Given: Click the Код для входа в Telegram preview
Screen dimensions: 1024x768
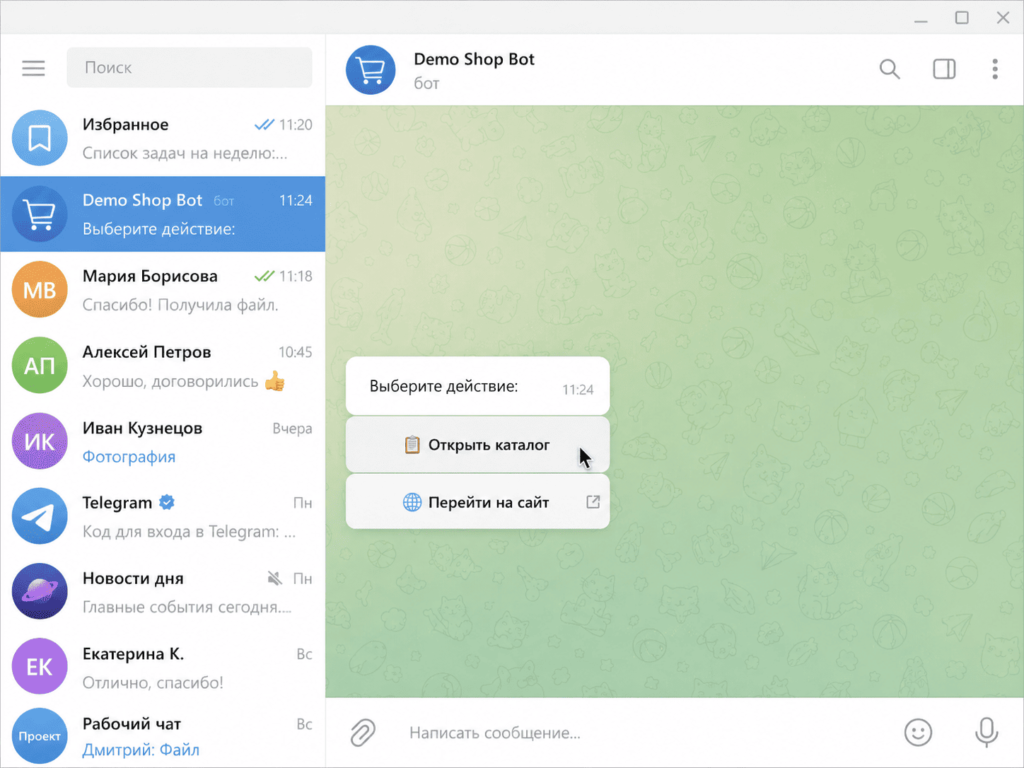Looking at the screenshot, I should [x=189, y=532].
